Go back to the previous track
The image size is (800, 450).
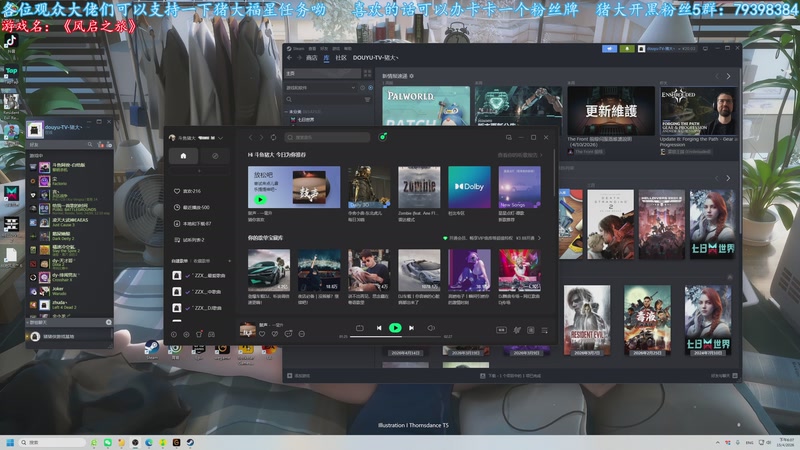[x=379, y=328]
